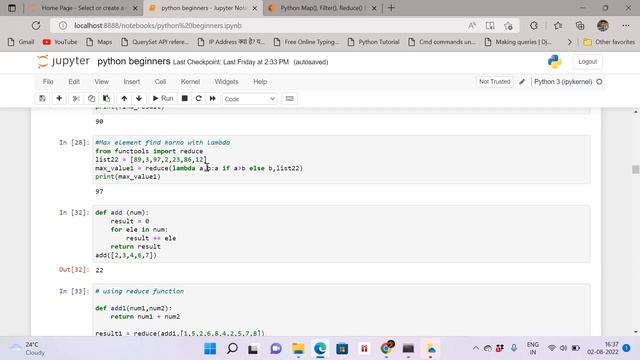The width and height of the screenshot is (640, 360).
Task: Click the Last Checkpoint text
Action: click(231, 62)
